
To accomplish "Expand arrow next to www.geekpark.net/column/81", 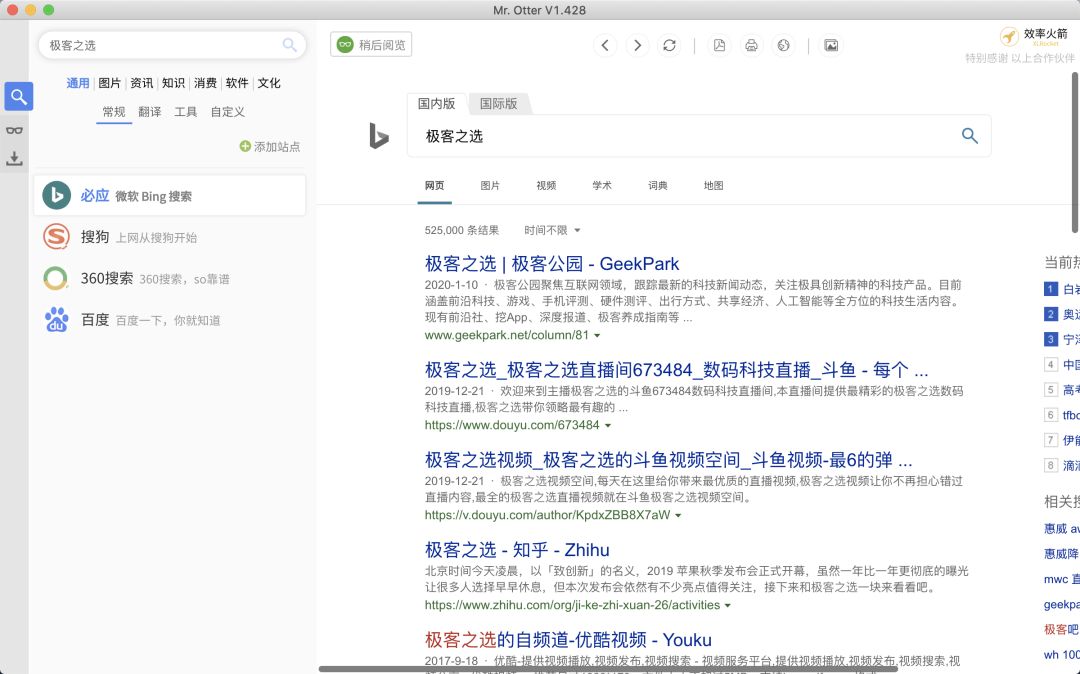I will (598, 336).
